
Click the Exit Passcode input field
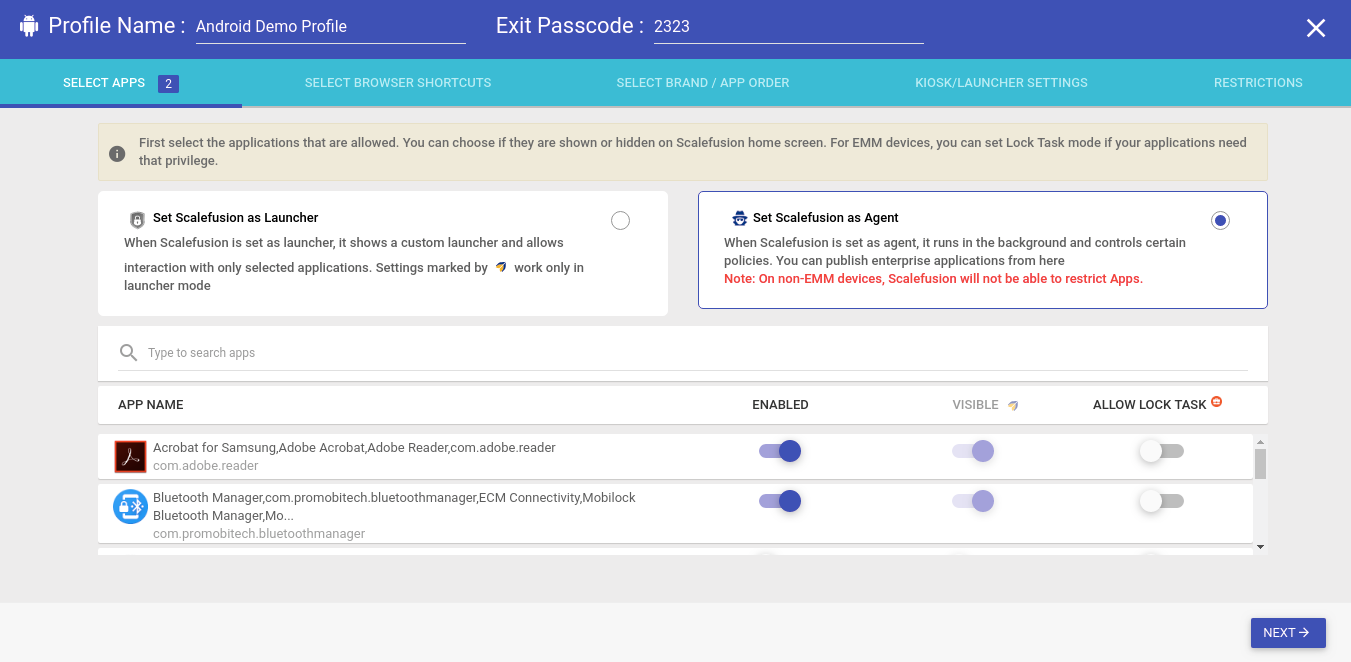(788, 27)
